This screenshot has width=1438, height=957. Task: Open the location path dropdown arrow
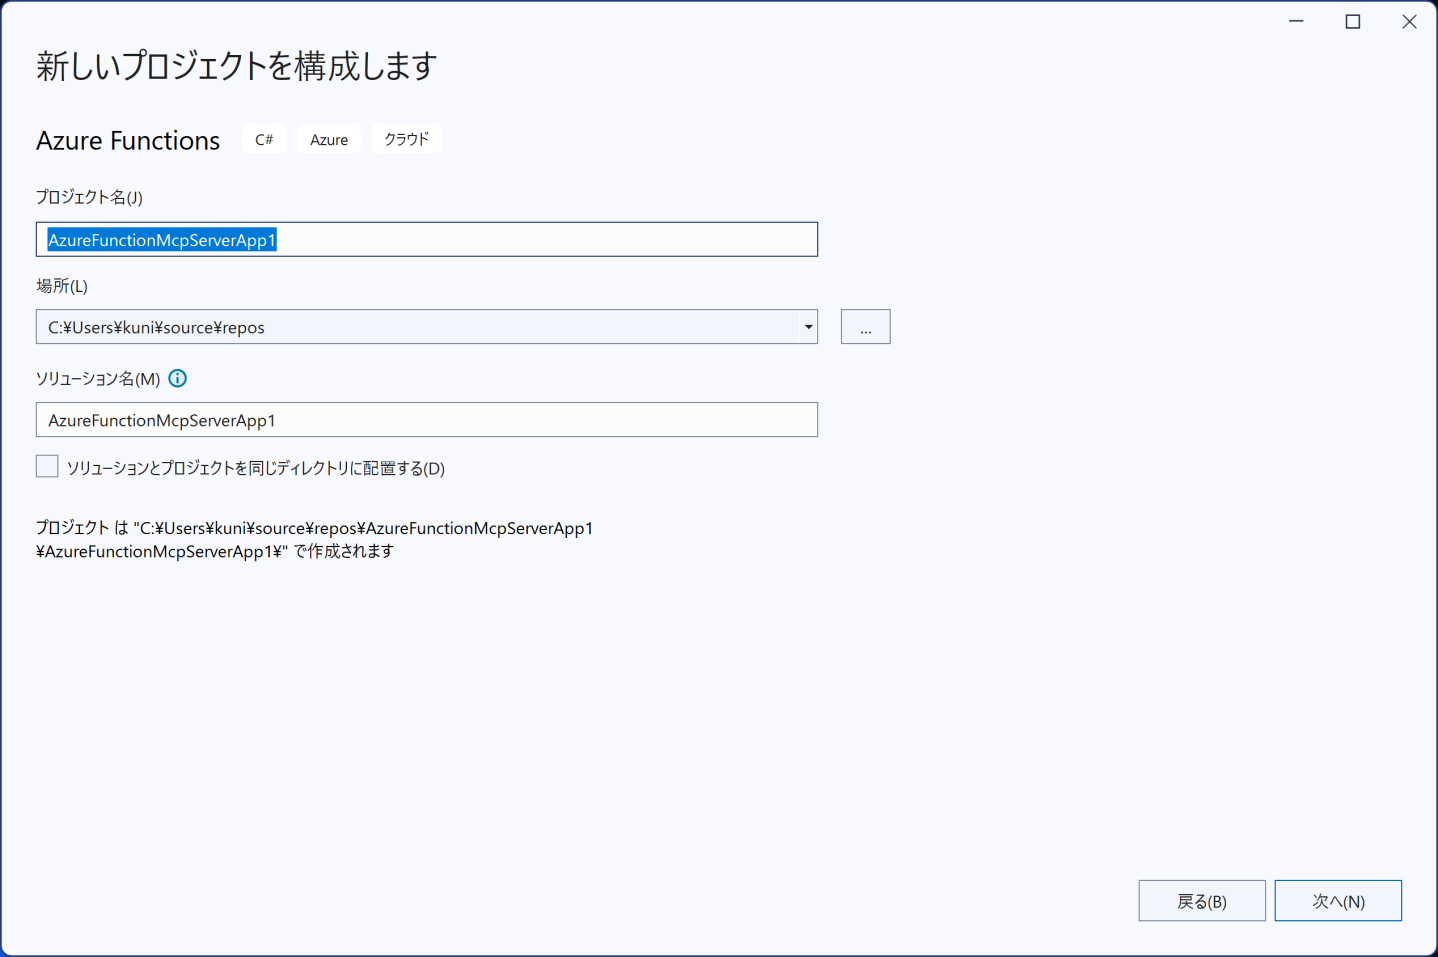[808, 327]
